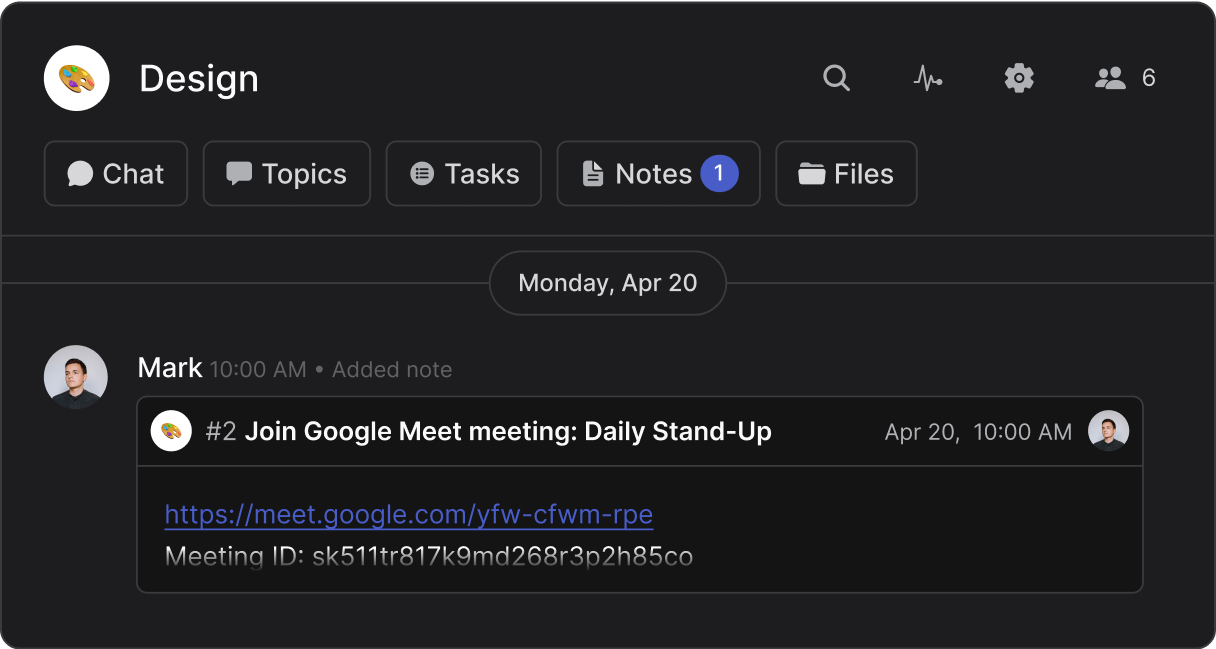Image resolution: width=1216 pixels, height=649 pixels.
Task: Select the Meeting ID text in the note
Action: tap(428, 556)
